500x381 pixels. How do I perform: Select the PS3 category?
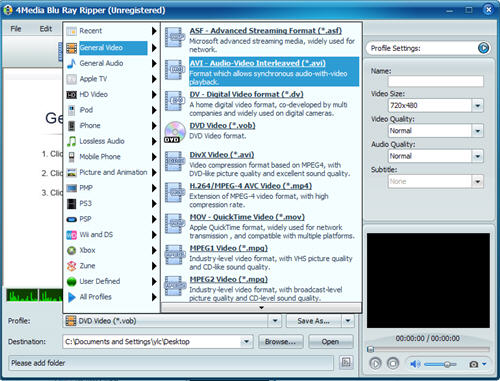click(x=111, y=204)
